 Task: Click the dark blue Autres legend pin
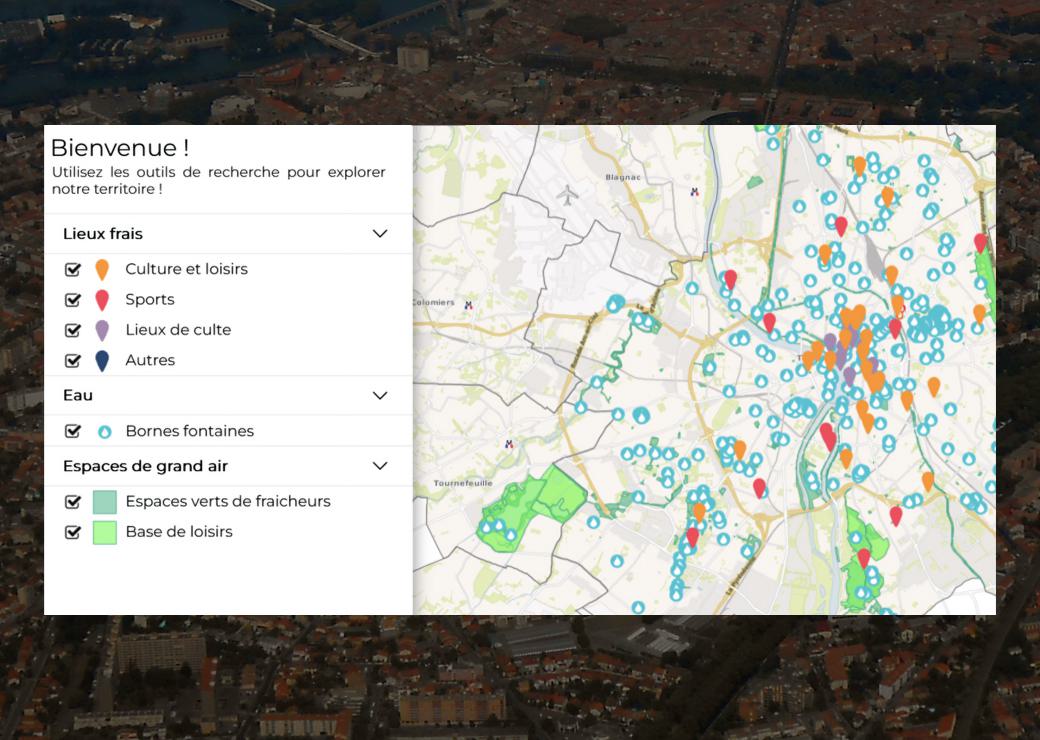[x=102, y=361]
